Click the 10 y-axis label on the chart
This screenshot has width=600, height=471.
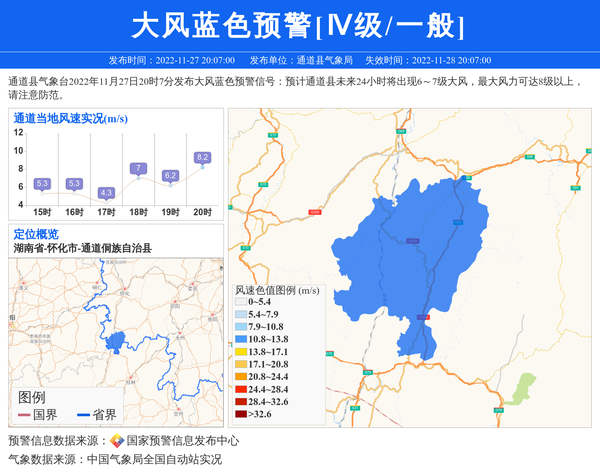pyautogui.click(x=18, y=150)
